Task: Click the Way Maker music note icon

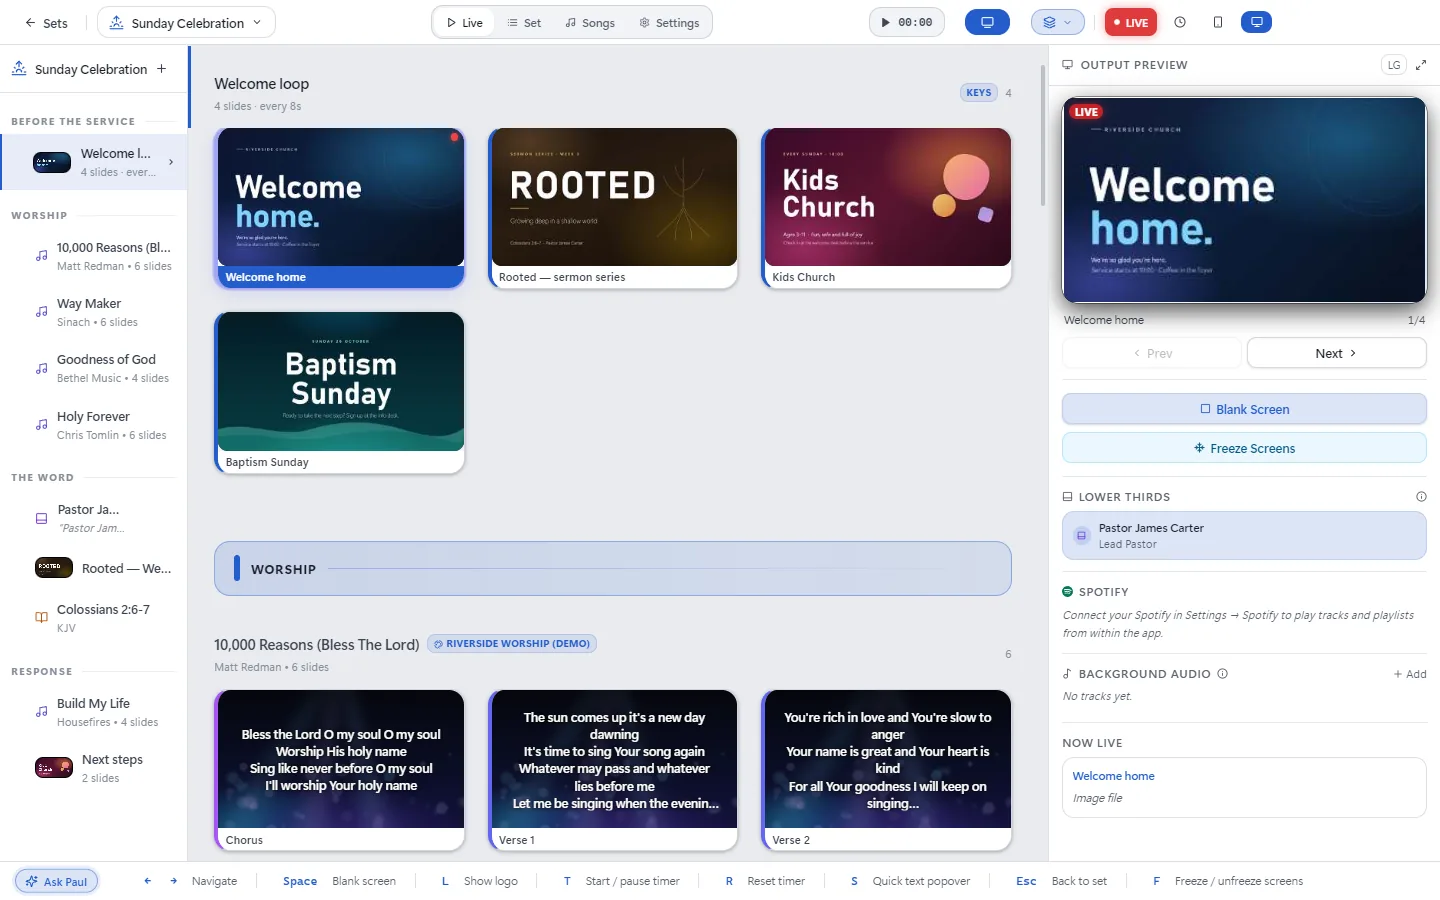Action: coord(41,312)
